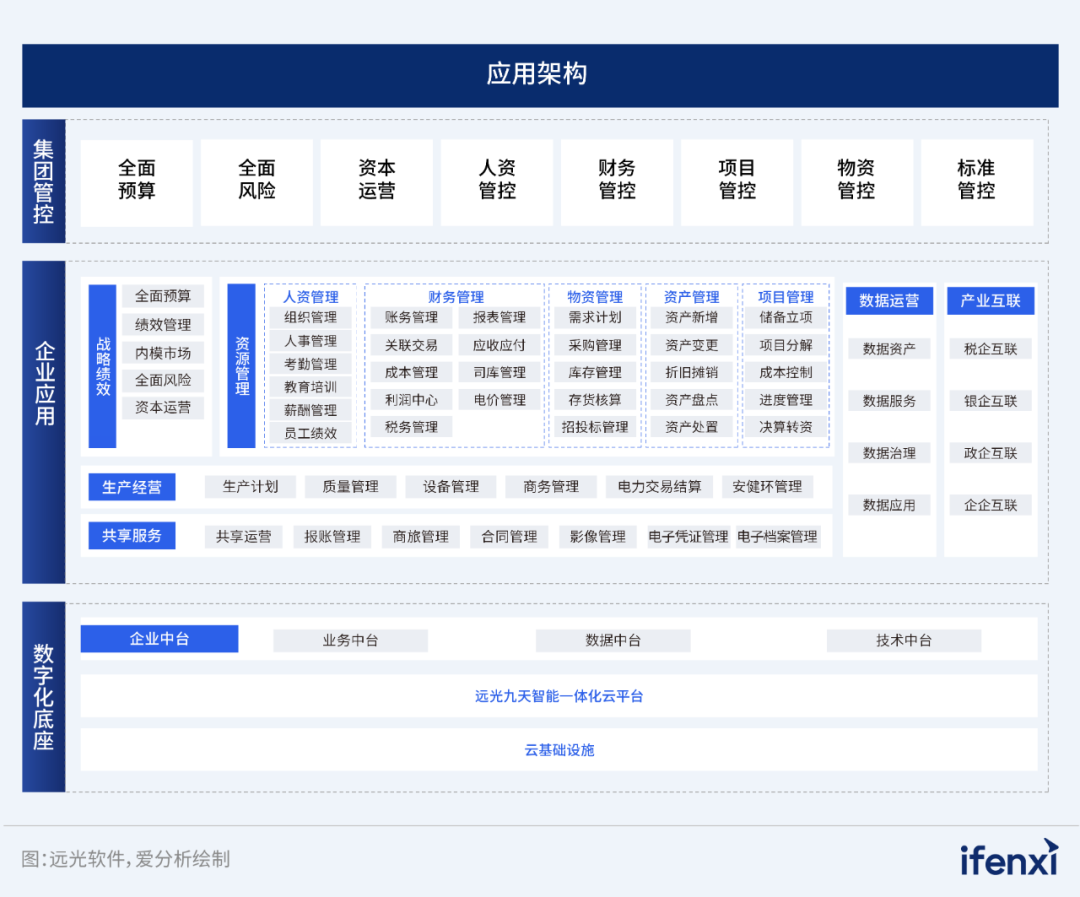Select the 资本运营 module
Viewport: 1080px width, 897px height.
click(x=376, y=182)
